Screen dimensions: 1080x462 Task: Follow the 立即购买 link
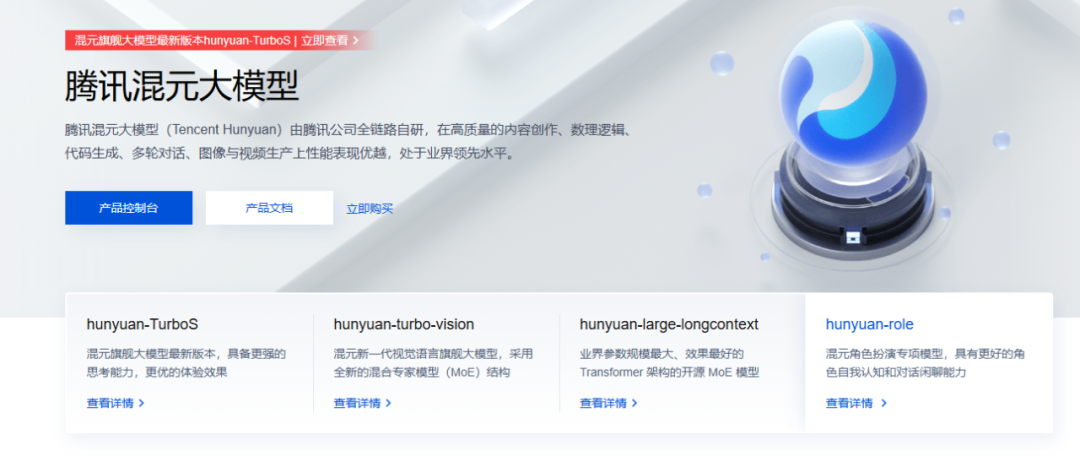tap(370, 209)
